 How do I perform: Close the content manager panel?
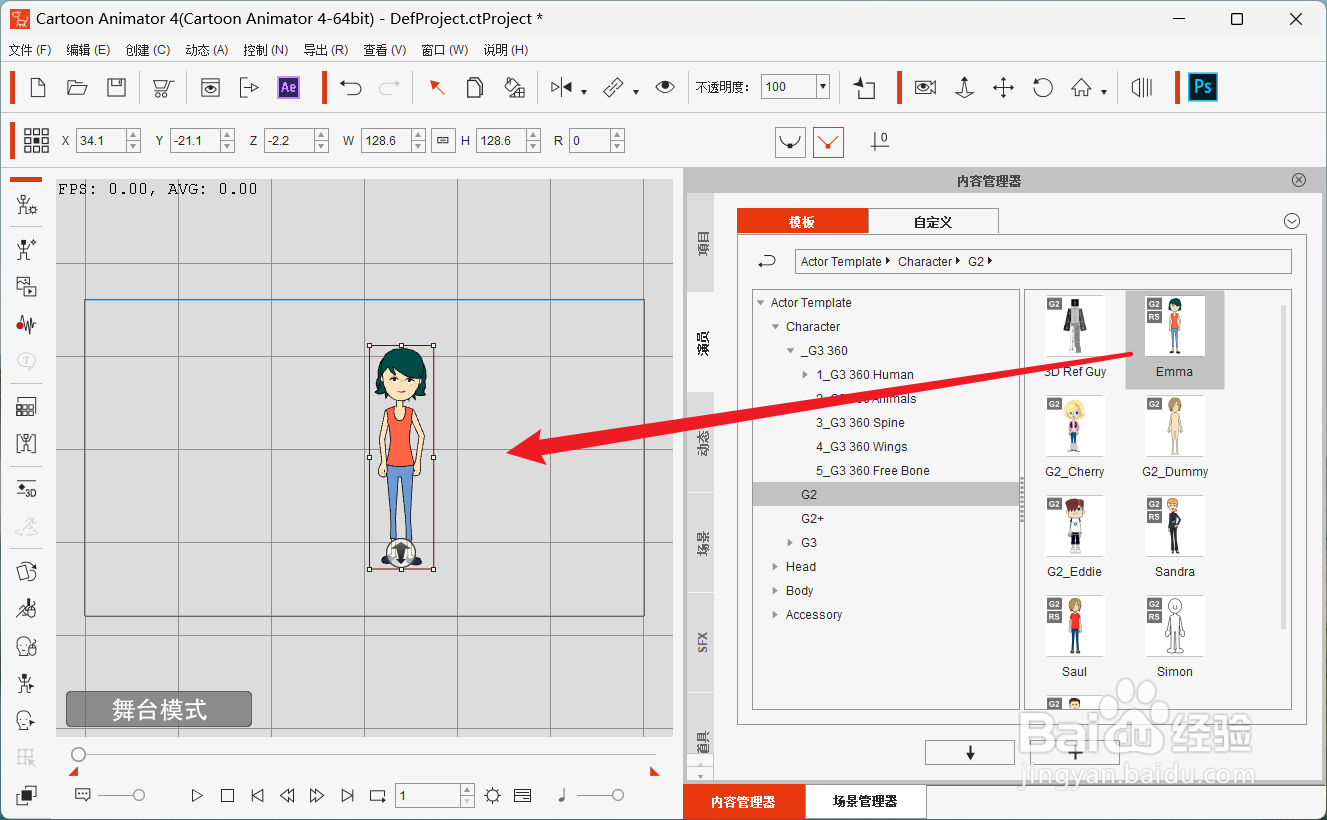pos(1299,180)
